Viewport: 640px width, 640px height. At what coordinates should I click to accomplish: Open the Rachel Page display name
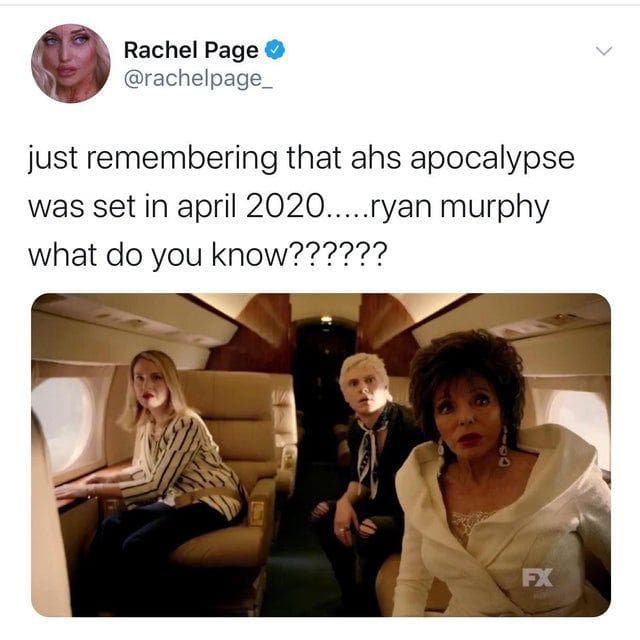(191, 50)
